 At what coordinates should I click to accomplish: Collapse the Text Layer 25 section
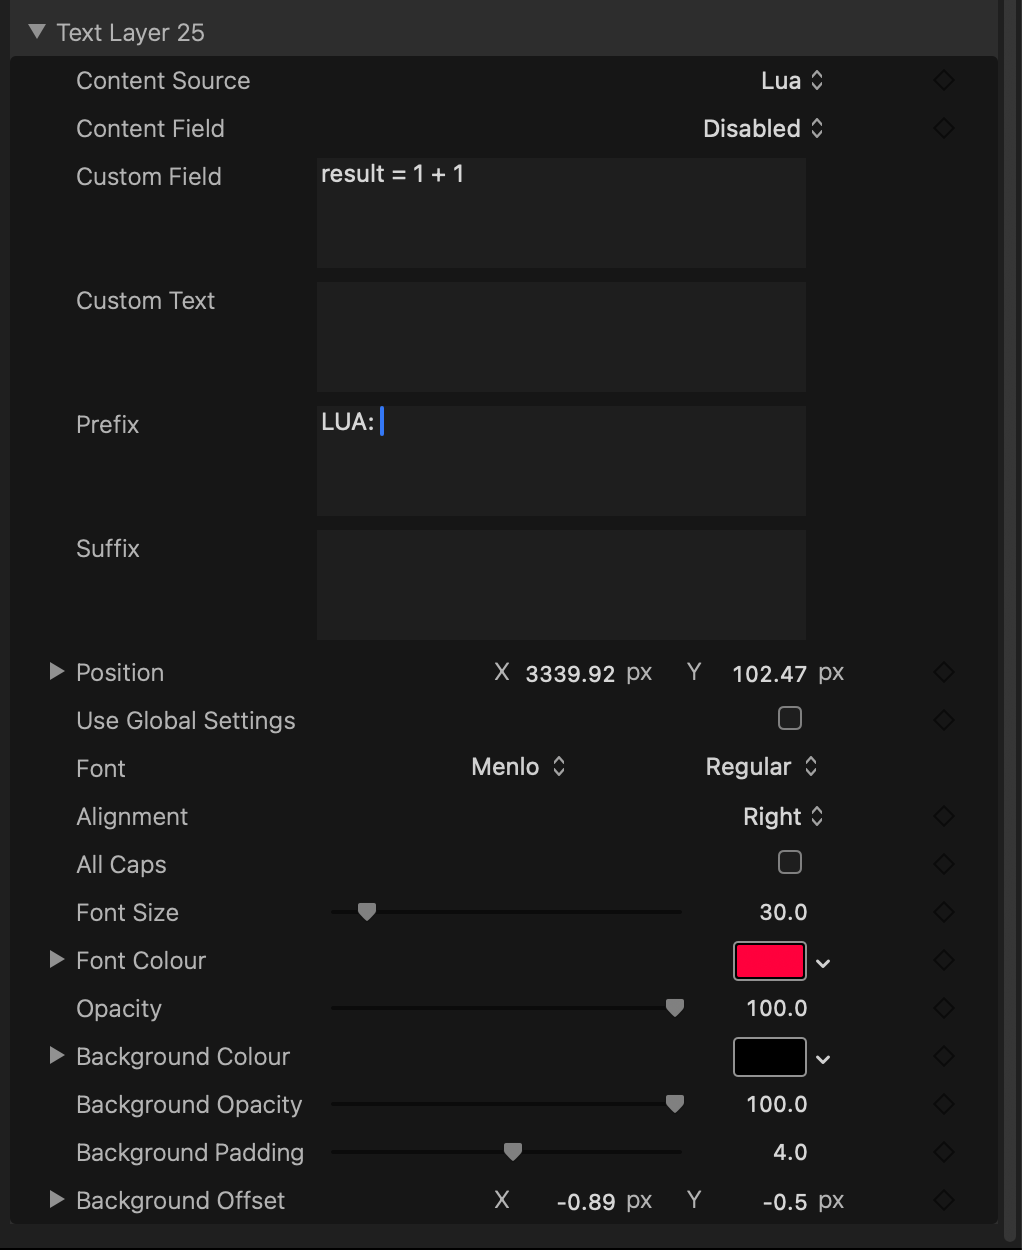tap(38, 32)
